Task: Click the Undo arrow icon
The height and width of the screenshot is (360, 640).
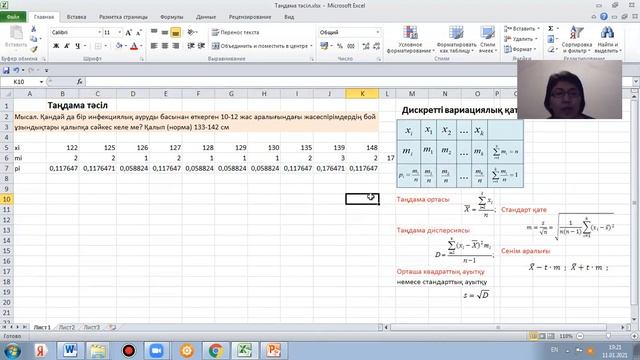Action: [x=16, y=70]
